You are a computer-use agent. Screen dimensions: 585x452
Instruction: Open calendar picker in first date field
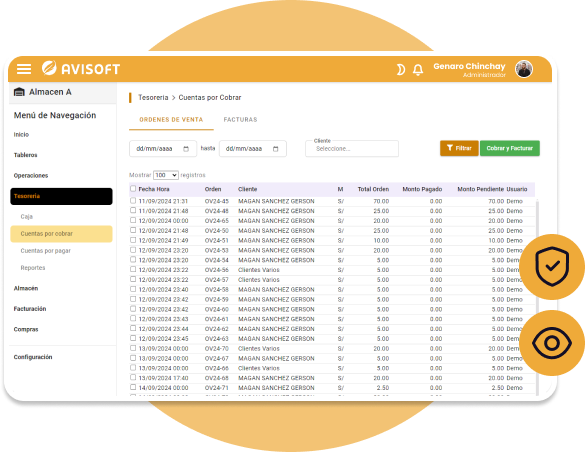[x=186, y=149]
